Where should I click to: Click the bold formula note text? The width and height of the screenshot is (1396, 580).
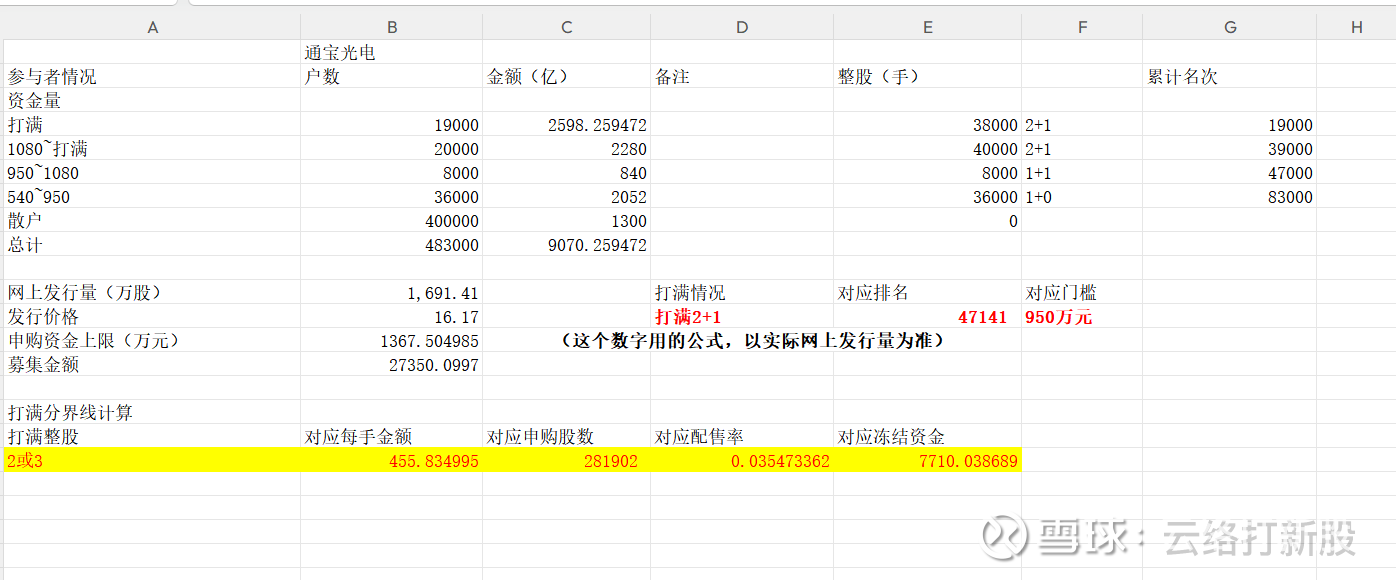753,340
